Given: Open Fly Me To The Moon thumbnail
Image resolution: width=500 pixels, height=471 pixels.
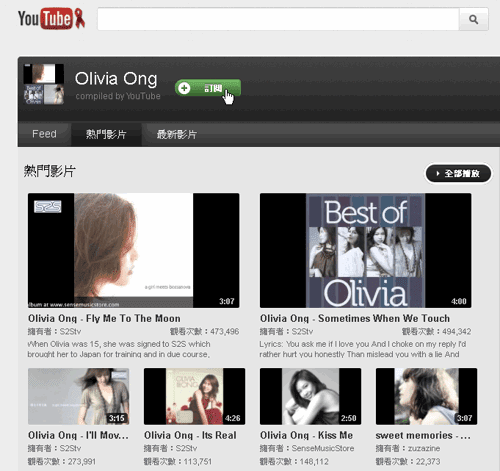Looking at the screenshot, I should 134,250.
